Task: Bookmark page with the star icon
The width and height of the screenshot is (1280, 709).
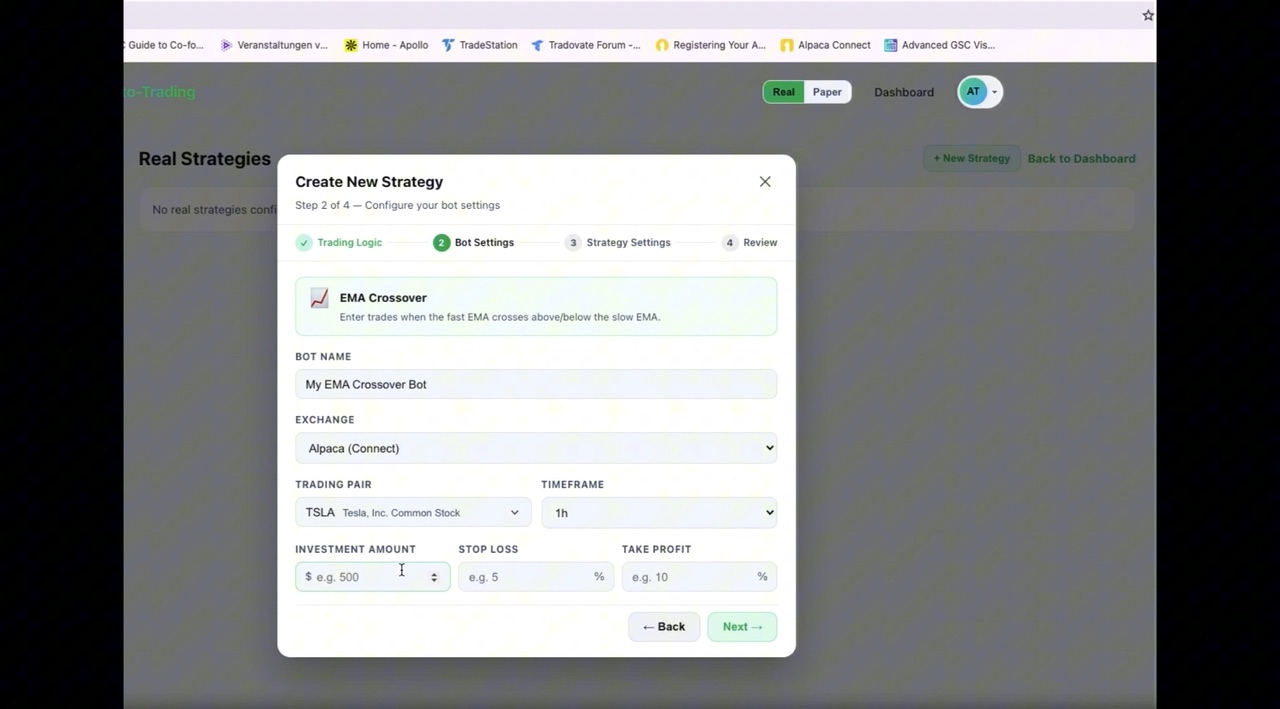Action: click(x=1148, y=15)
